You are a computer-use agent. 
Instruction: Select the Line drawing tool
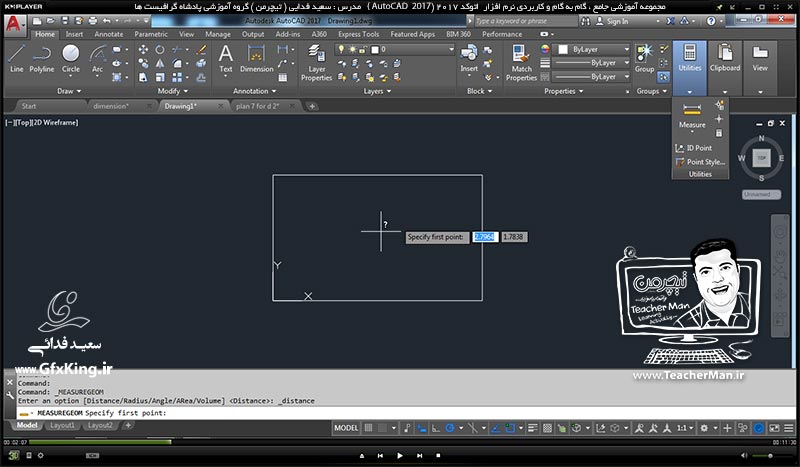[16, 58]
